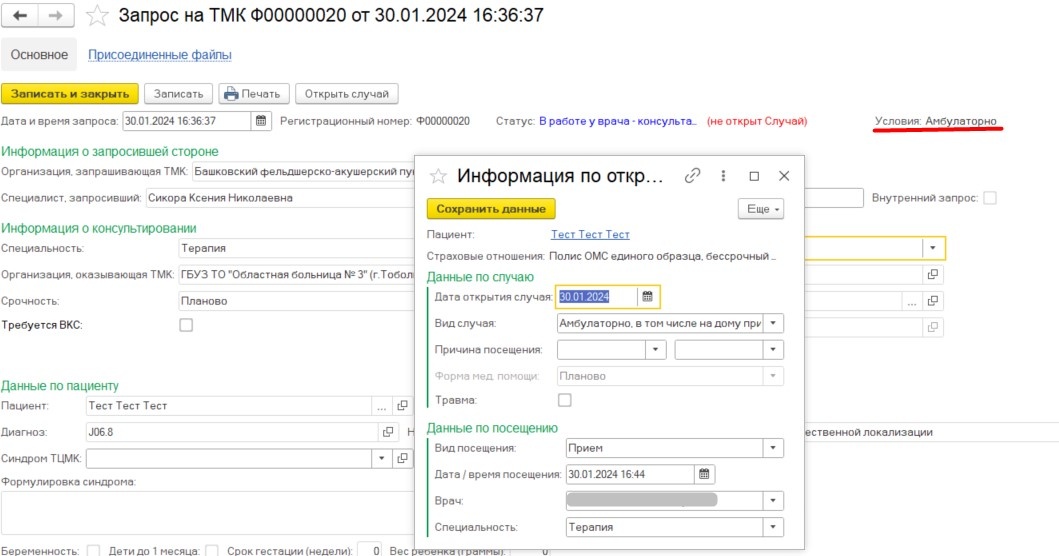Screen dimensions: 1059x556
Task: Open the Вид посещения dropdown list
Action: (774, 448)
